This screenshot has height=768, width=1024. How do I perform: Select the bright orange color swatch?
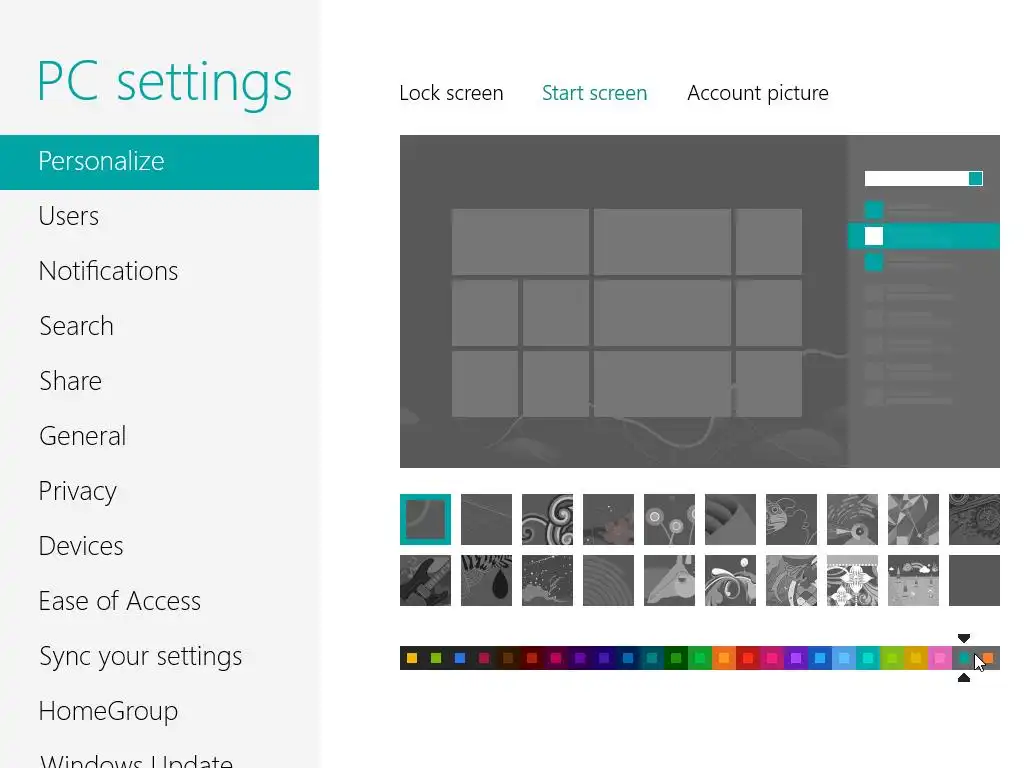coord(724,658)
